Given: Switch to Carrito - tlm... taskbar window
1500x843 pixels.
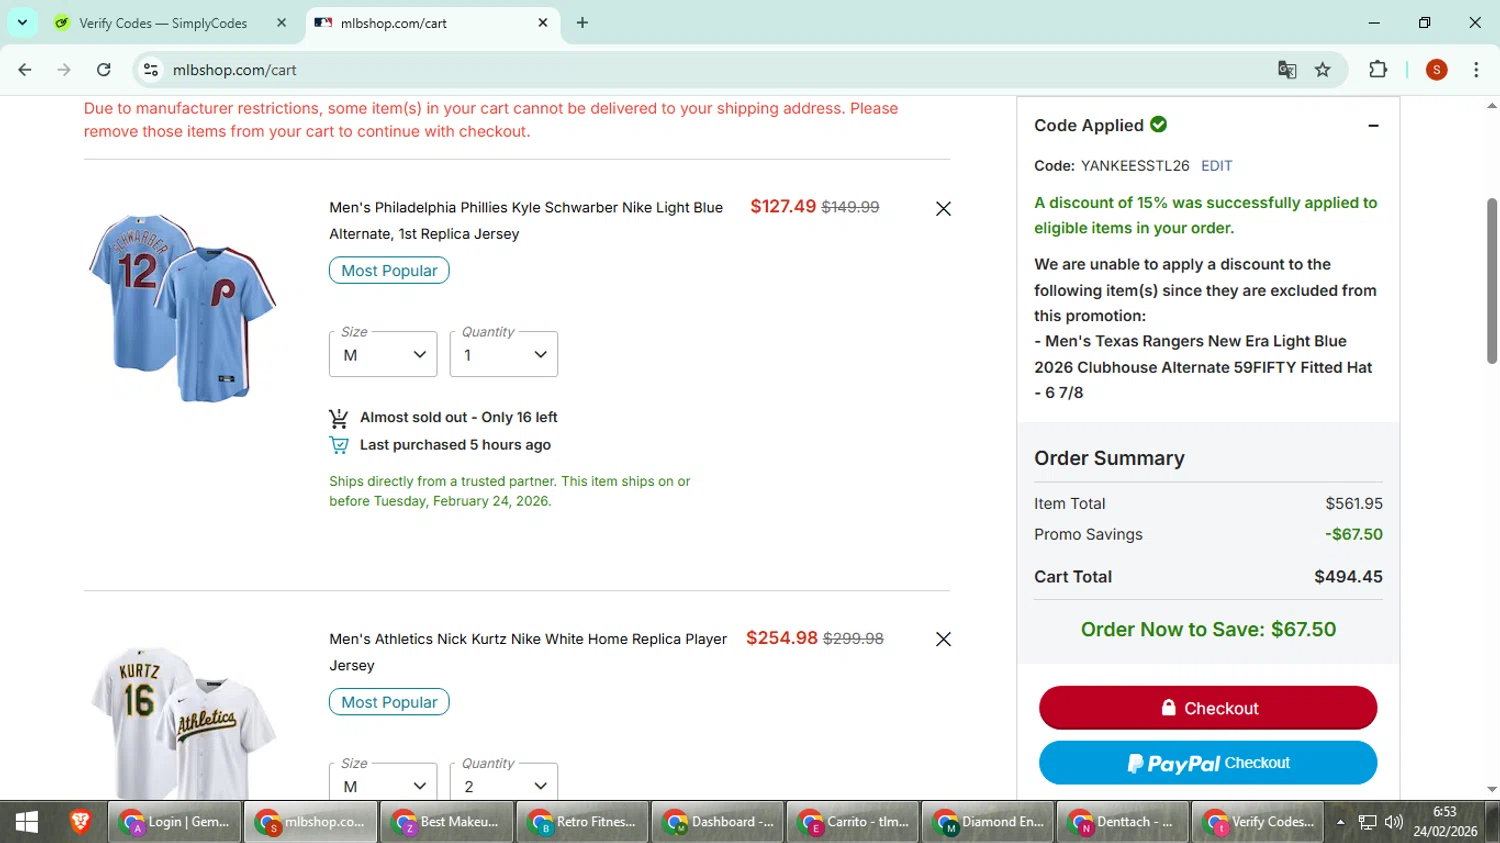Looking at the screenshot, I should click(x=854, y=822).
